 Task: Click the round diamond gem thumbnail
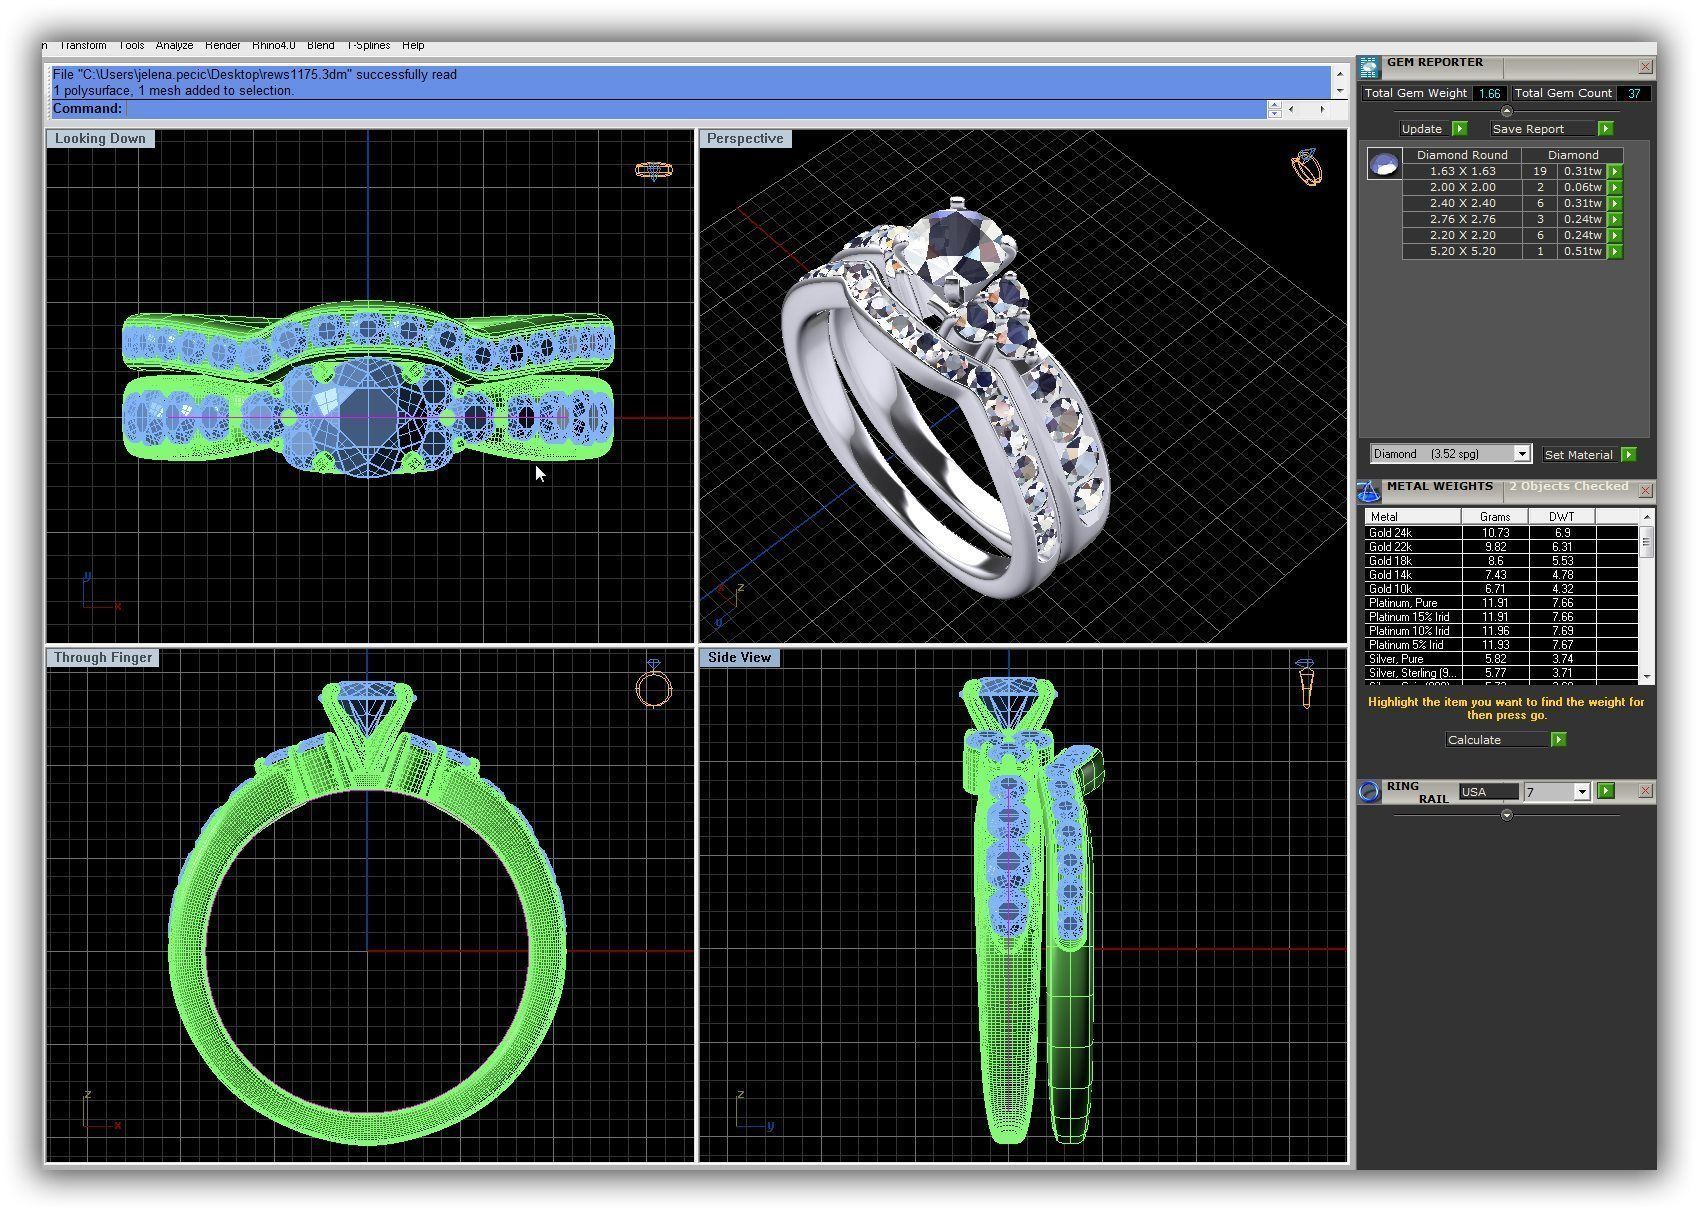[1384, 164]
